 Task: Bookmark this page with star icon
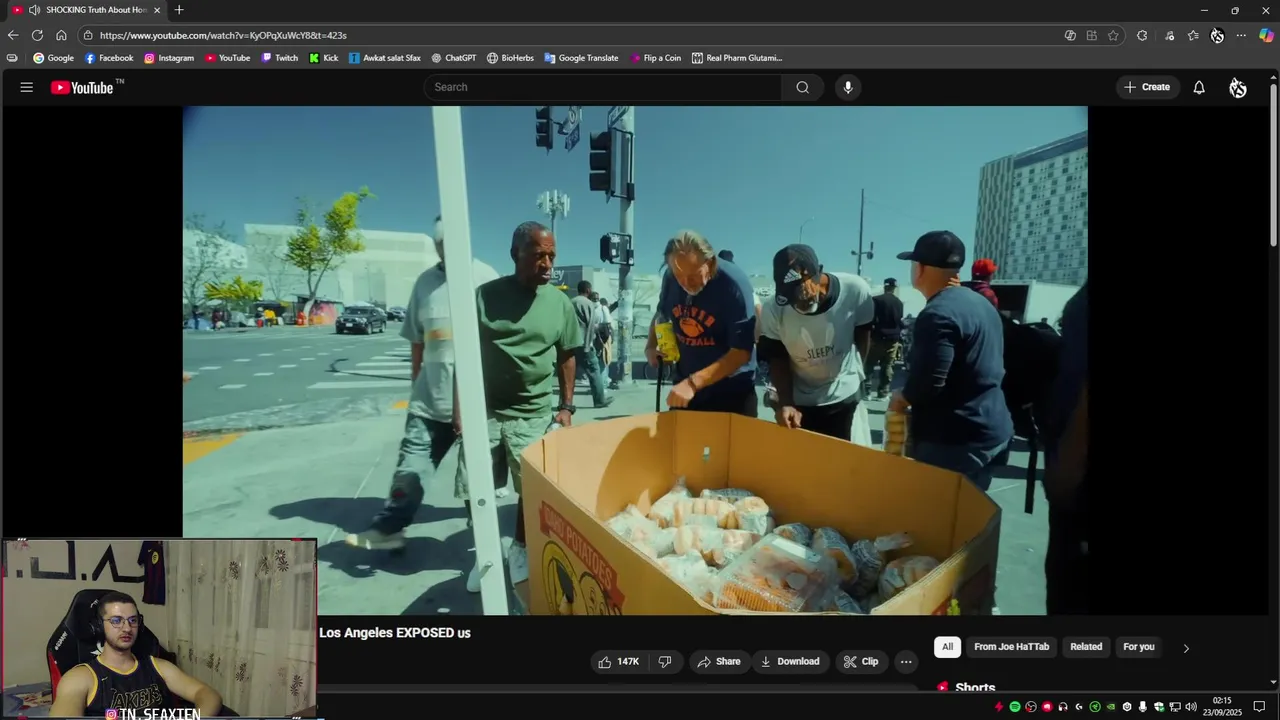click(1113, 35)
